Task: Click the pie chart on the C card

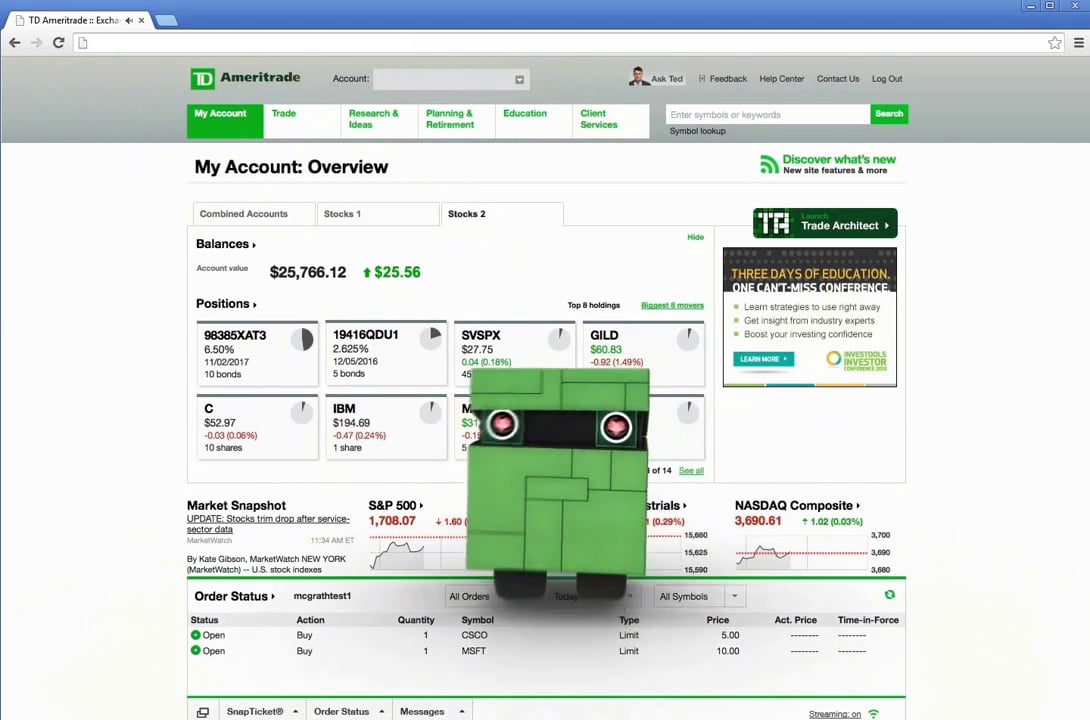Action: (x=302, y=413)
